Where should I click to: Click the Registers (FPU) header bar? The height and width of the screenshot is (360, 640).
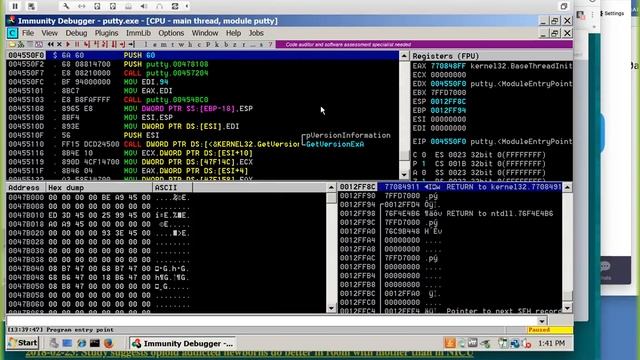click(491, 56)
